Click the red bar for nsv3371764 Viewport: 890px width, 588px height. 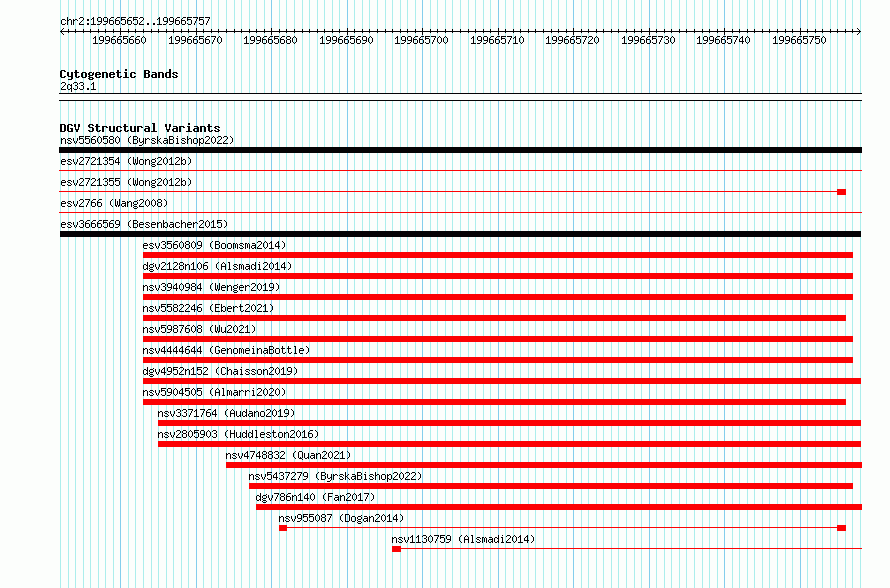point(509,423)
